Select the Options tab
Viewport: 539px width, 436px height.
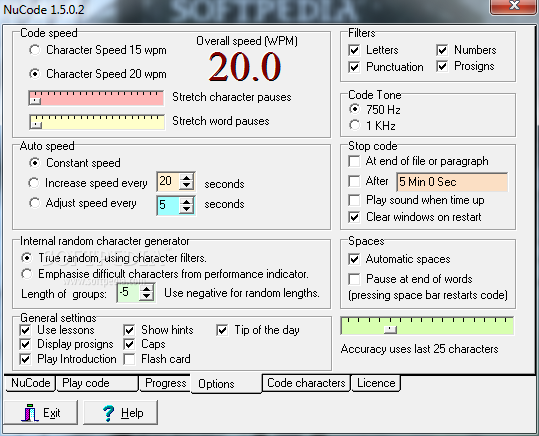pos(226,384)
